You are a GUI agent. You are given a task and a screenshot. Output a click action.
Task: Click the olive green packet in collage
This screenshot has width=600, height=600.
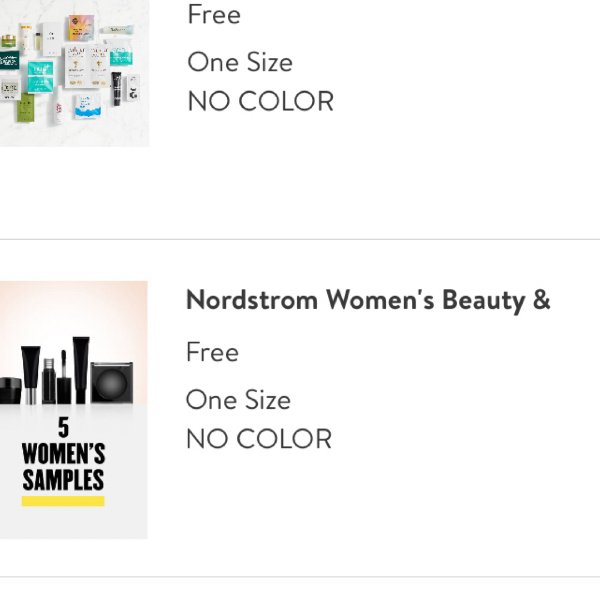26,107
